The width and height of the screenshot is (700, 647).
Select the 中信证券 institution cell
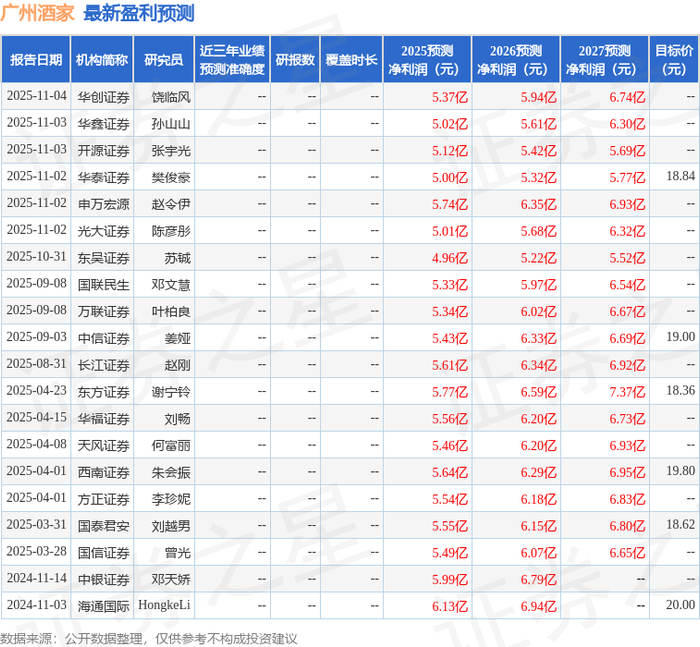click(104, 338)
